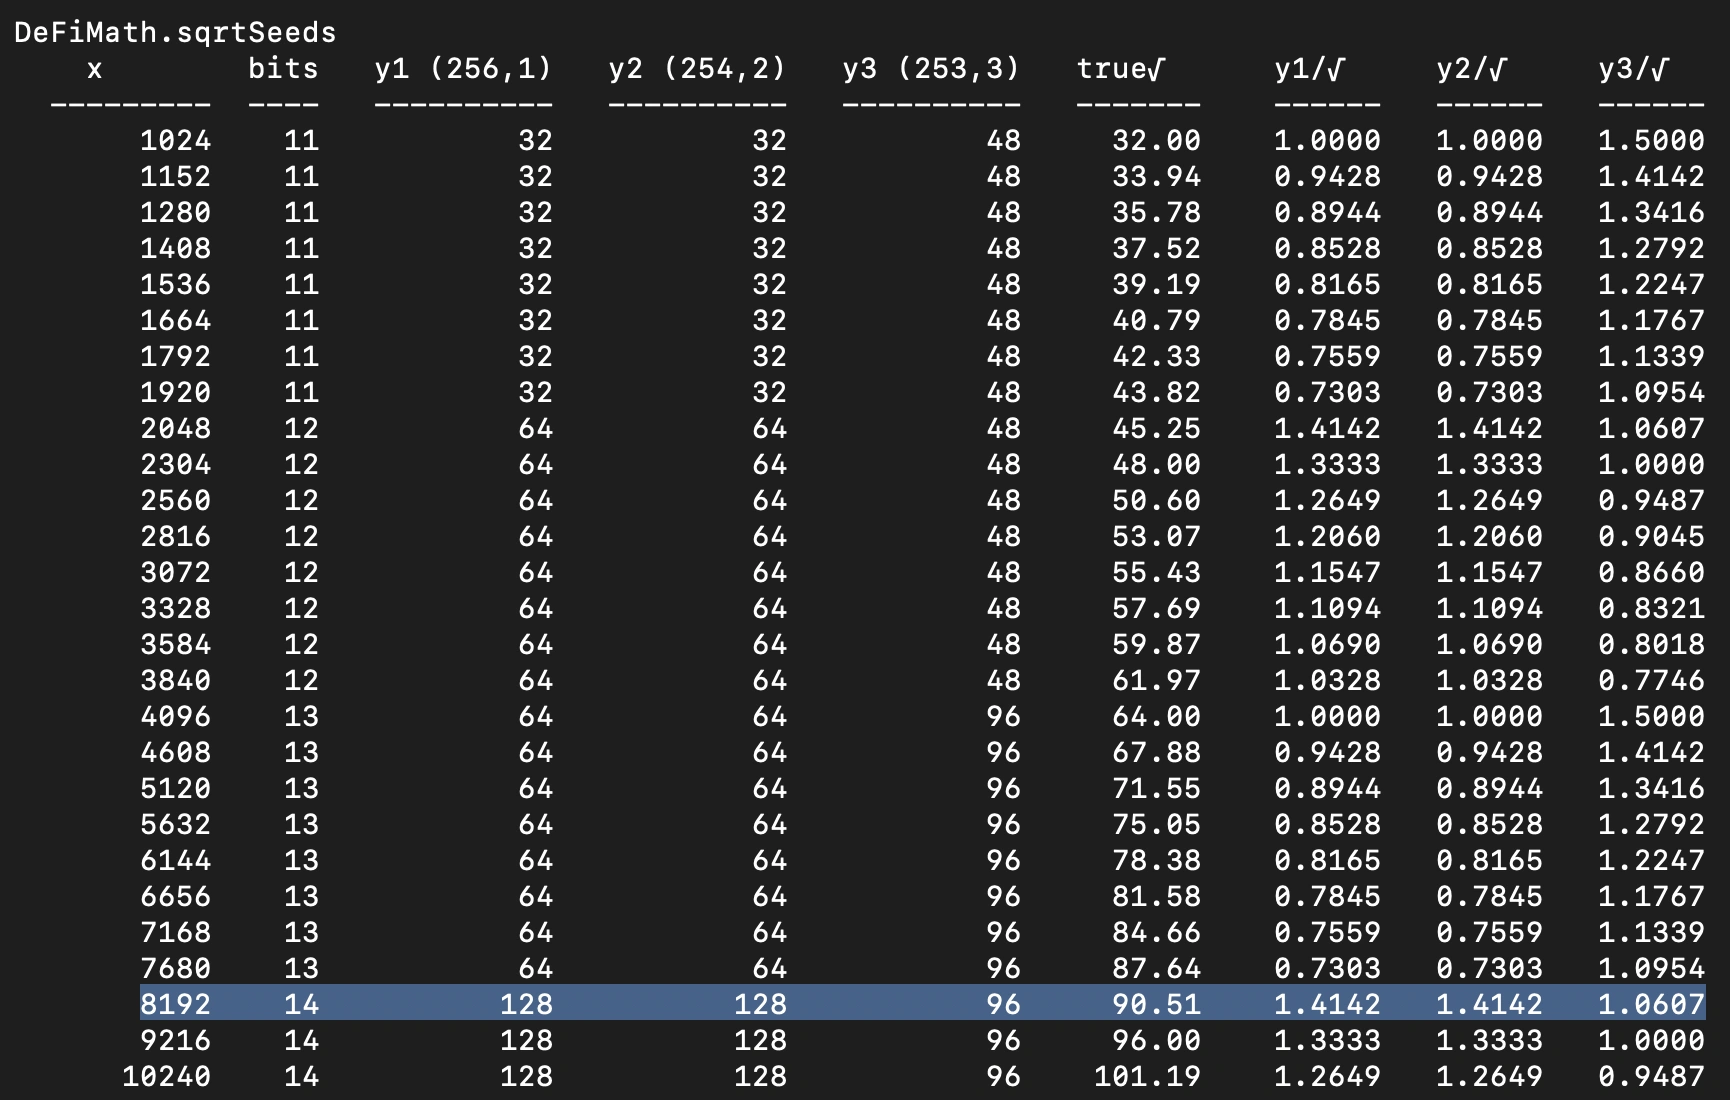Click the highlighted x value 8192
Image resolution: width=1730 pixels, height=1100 pixels.
(175, 1005)
